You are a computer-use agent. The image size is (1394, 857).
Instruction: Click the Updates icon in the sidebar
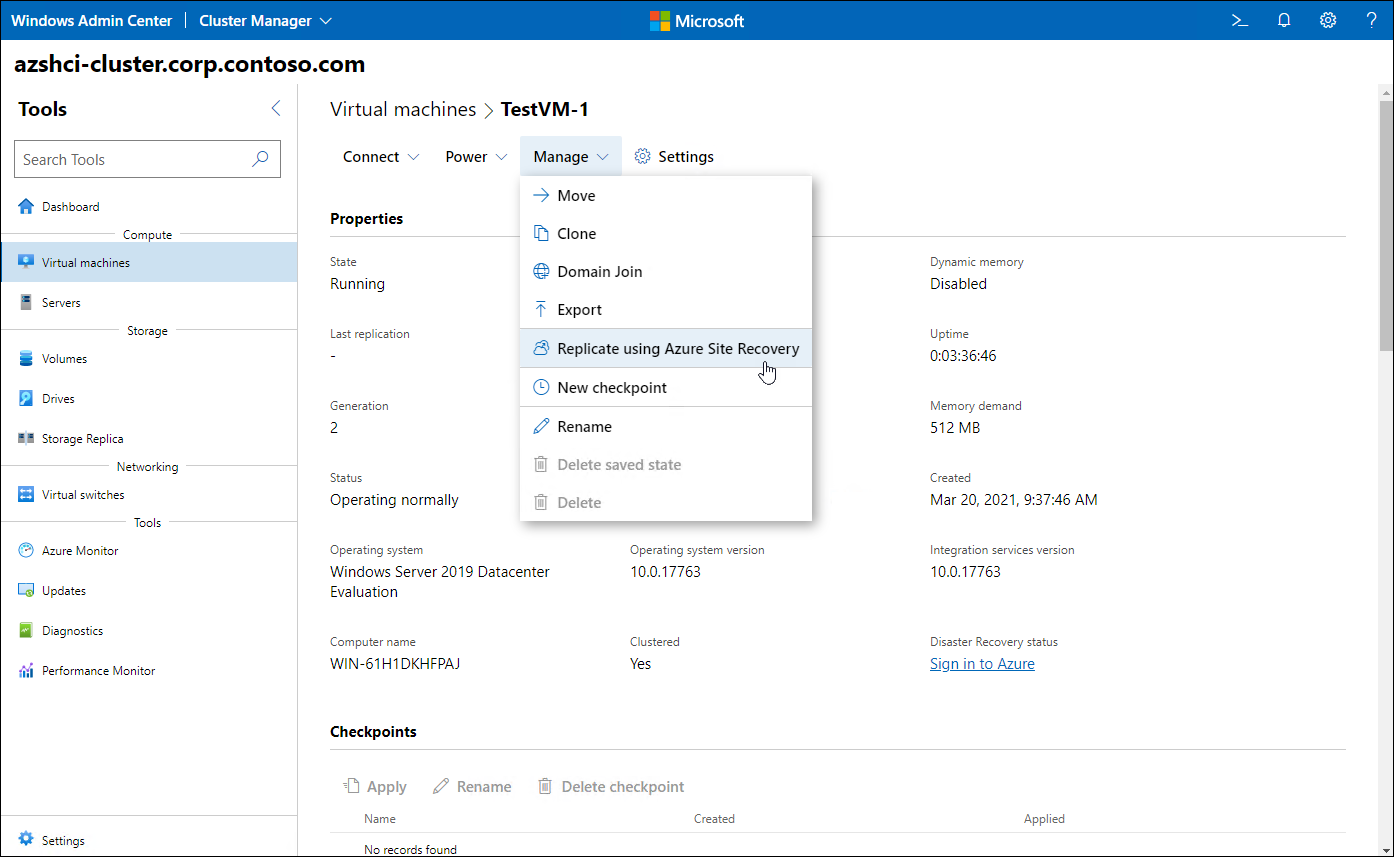tap(26, 591)
